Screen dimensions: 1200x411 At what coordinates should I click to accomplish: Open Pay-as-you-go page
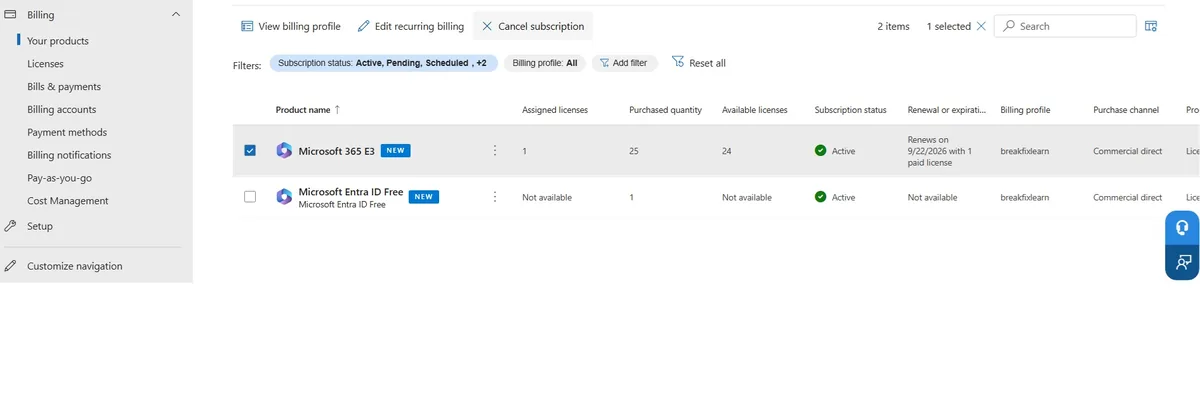click(x=60, y=178)
